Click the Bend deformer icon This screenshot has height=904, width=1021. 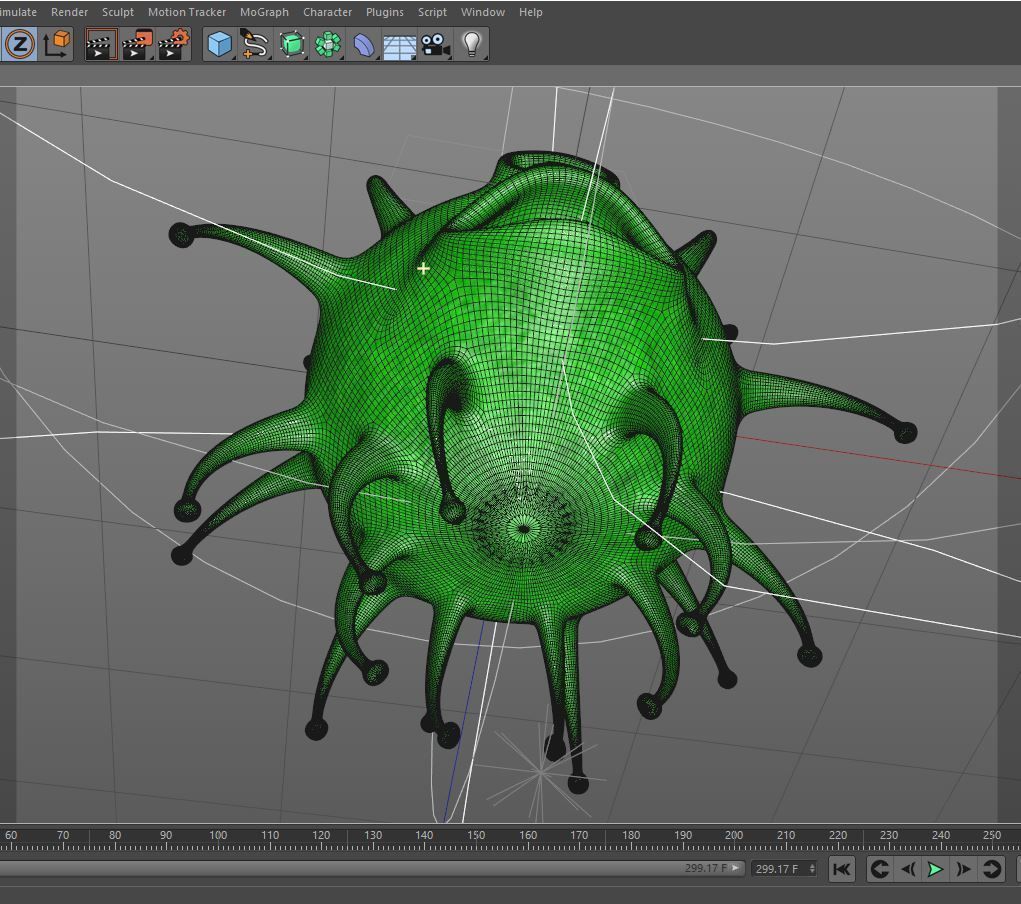363,44
